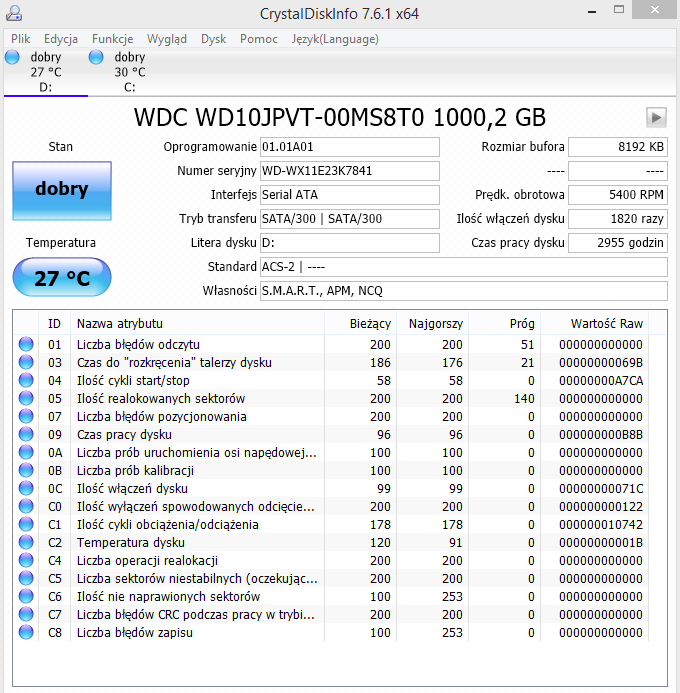Click status orb for attribute C7 row
The image size is (680, 693).
(26, 614)
